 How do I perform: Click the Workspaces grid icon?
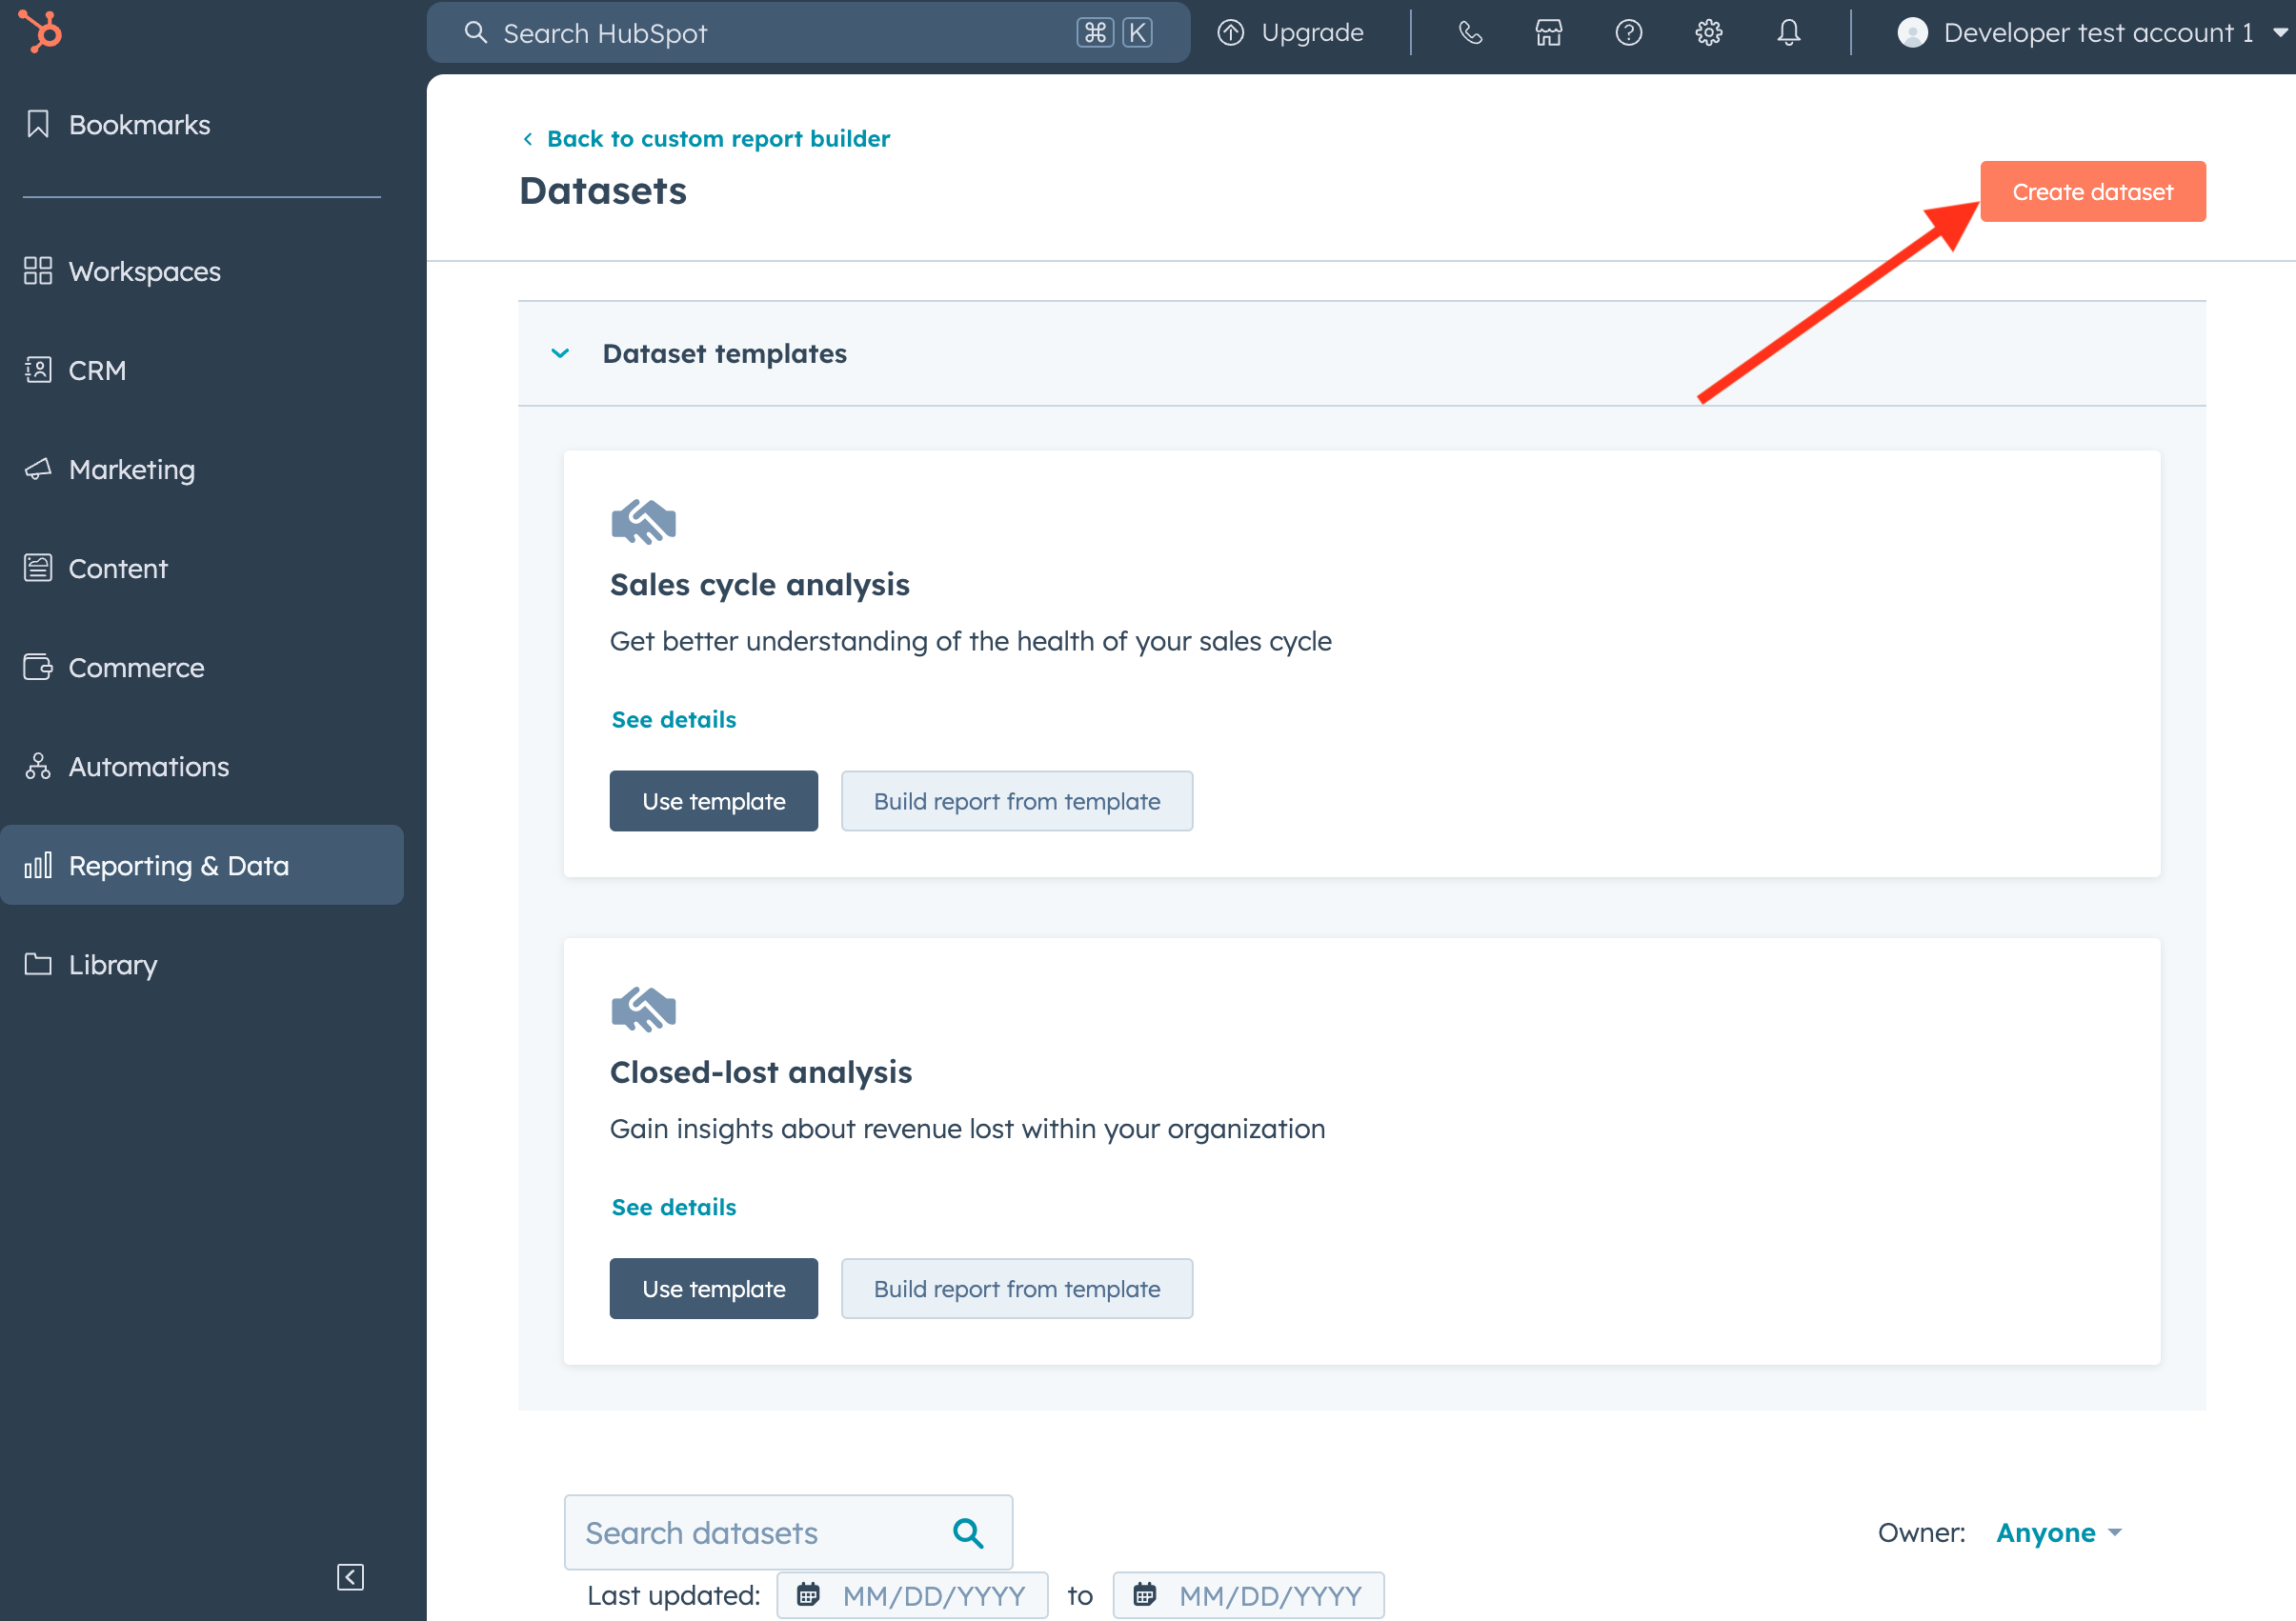[38, 271]
